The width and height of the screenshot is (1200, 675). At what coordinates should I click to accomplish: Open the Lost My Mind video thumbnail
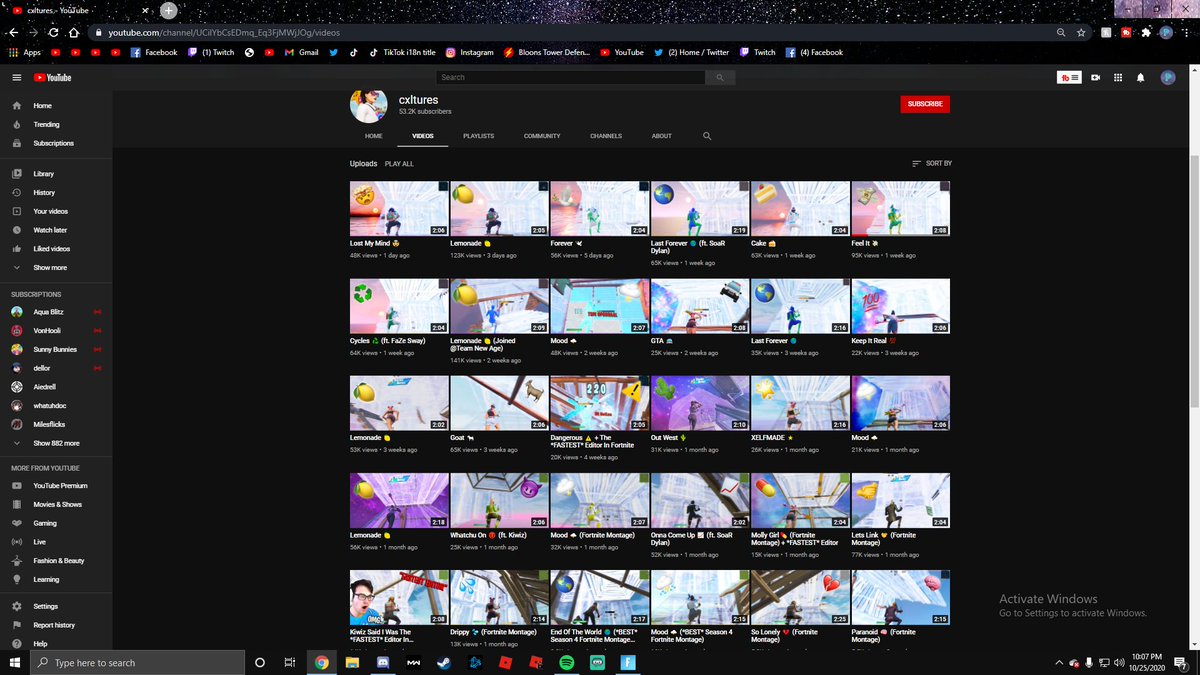pyautogui.click(x=399, y=208)
